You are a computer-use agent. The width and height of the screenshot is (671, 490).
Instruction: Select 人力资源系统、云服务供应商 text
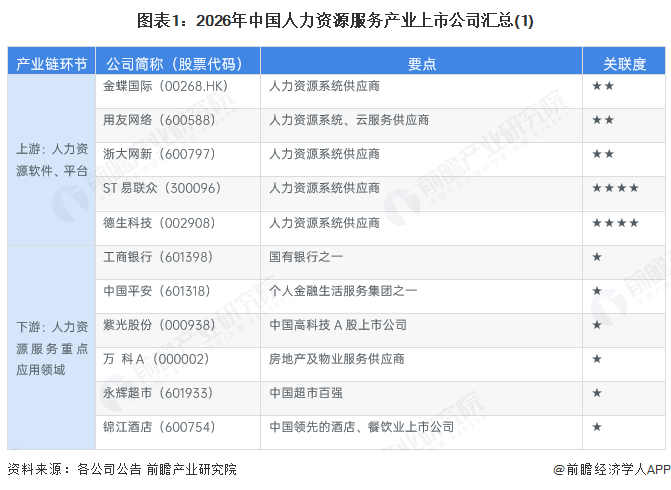[x=349, y=120]
